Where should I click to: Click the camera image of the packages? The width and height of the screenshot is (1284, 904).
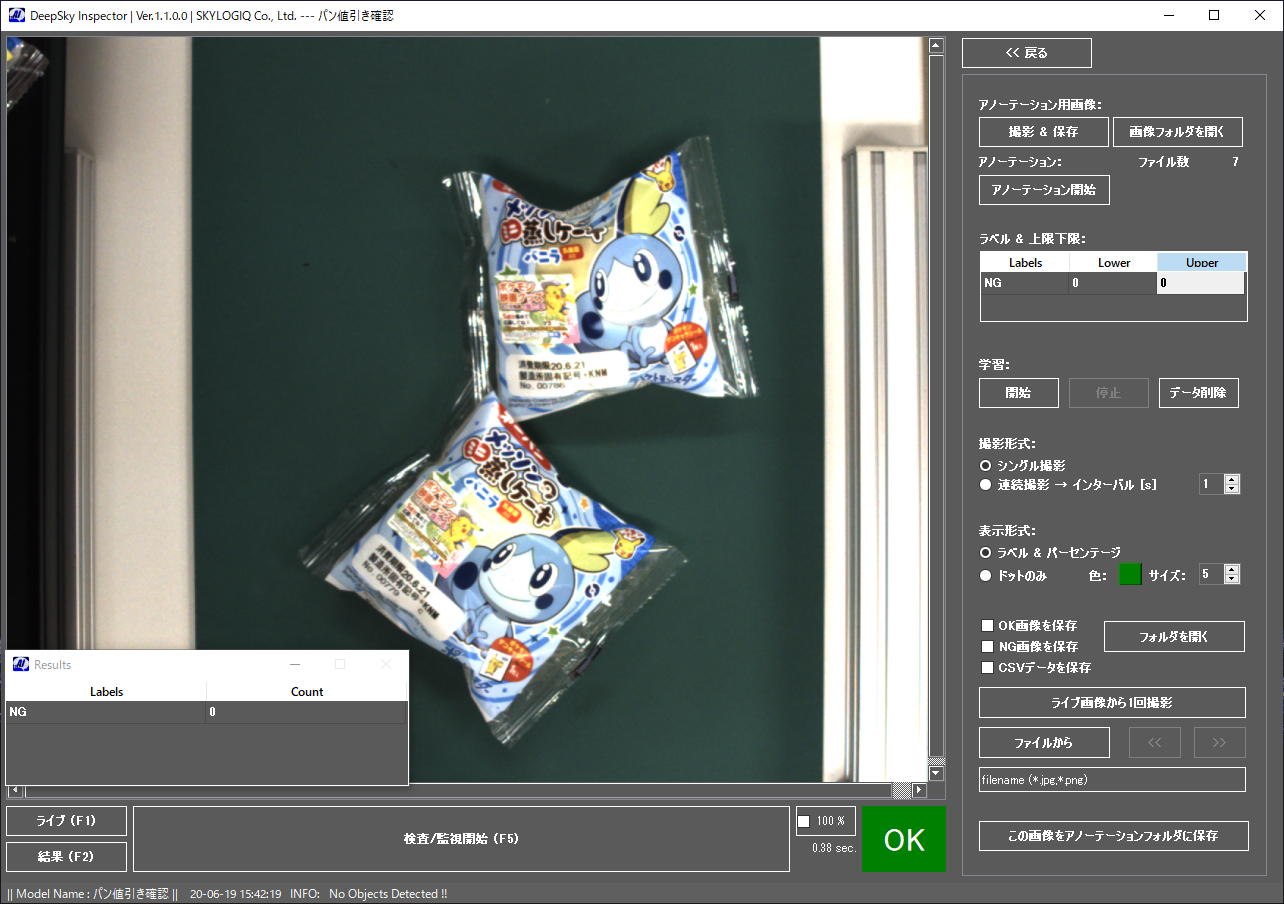point(467,410)
